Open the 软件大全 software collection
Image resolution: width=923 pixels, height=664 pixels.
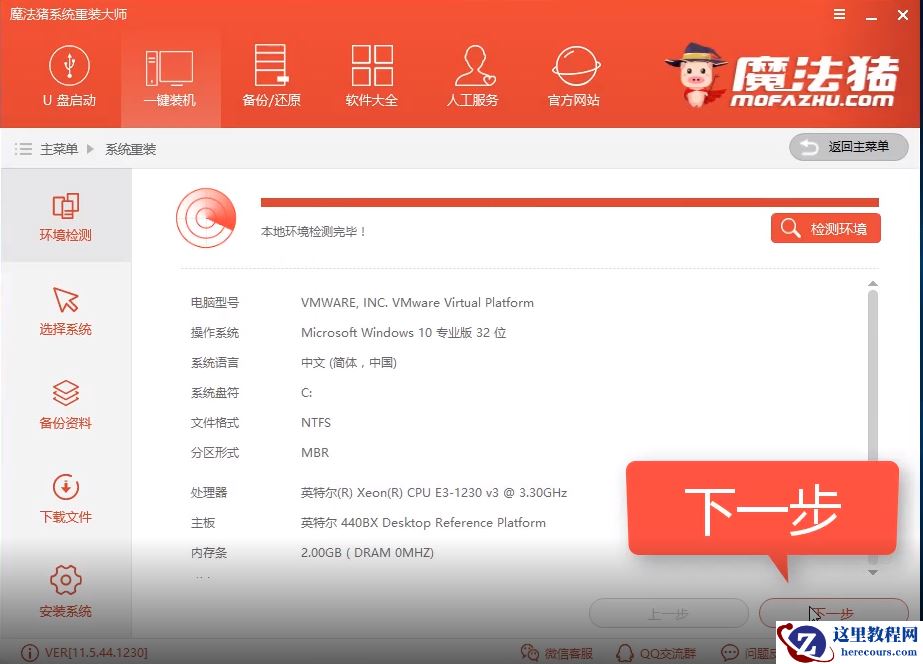point(371,77)
